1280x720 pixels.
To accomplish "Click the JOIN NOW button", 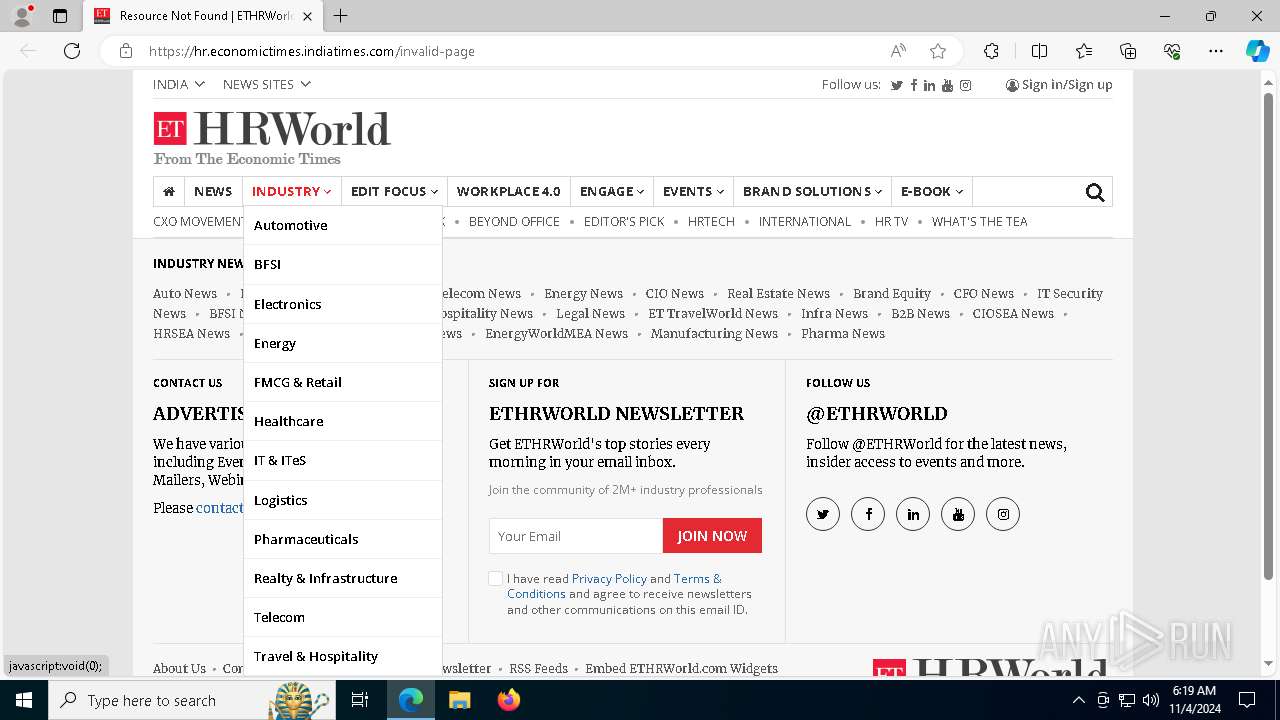I will click(712, 536).
